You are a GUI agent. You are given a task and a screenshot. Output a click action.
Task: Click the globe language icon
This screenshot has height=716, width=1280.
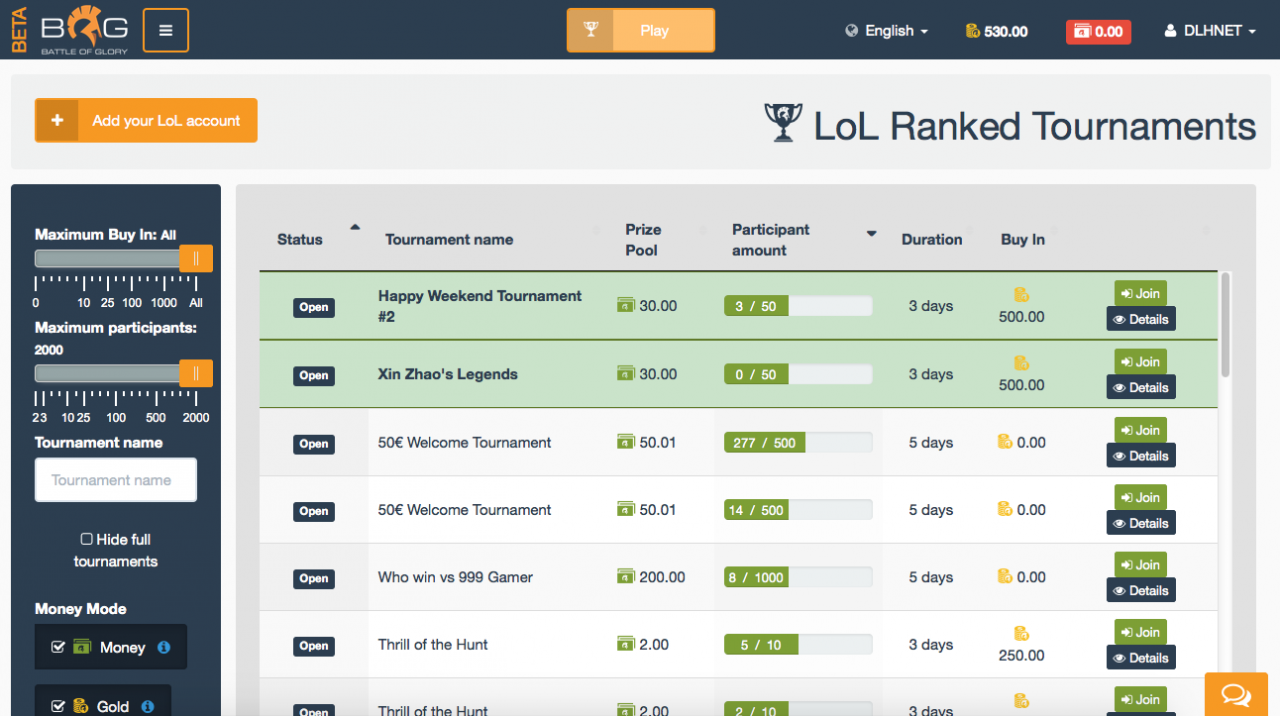click(852, 31)
